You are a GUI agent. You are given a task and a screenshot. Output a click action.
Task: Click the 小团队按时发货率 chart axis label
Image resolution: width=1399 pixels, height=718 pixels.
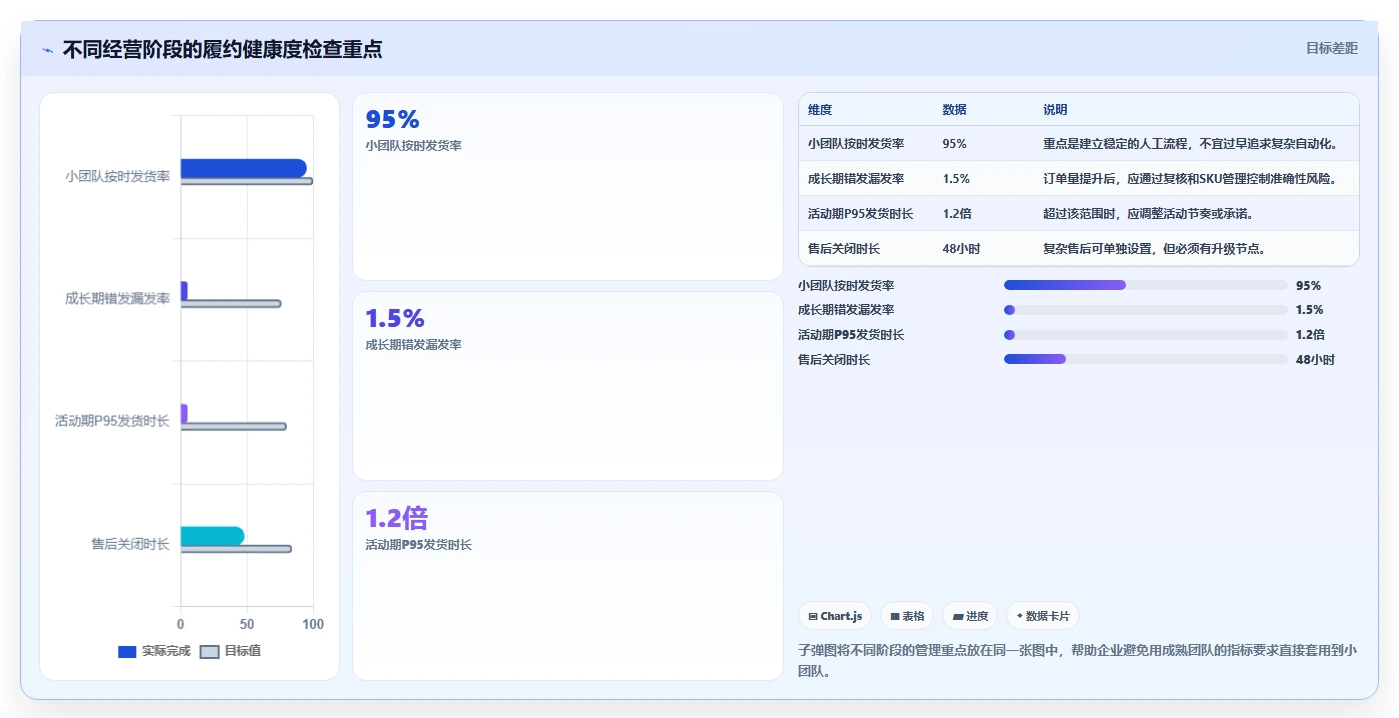pos(117,176)
